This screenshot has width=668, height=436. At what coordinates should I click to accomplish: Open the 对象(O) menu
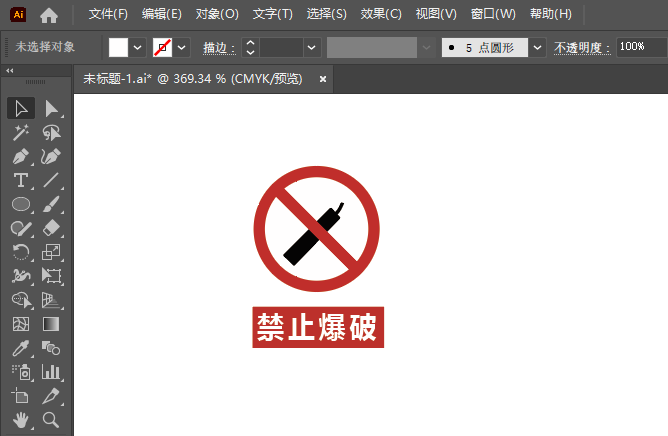tap(217, 14)
